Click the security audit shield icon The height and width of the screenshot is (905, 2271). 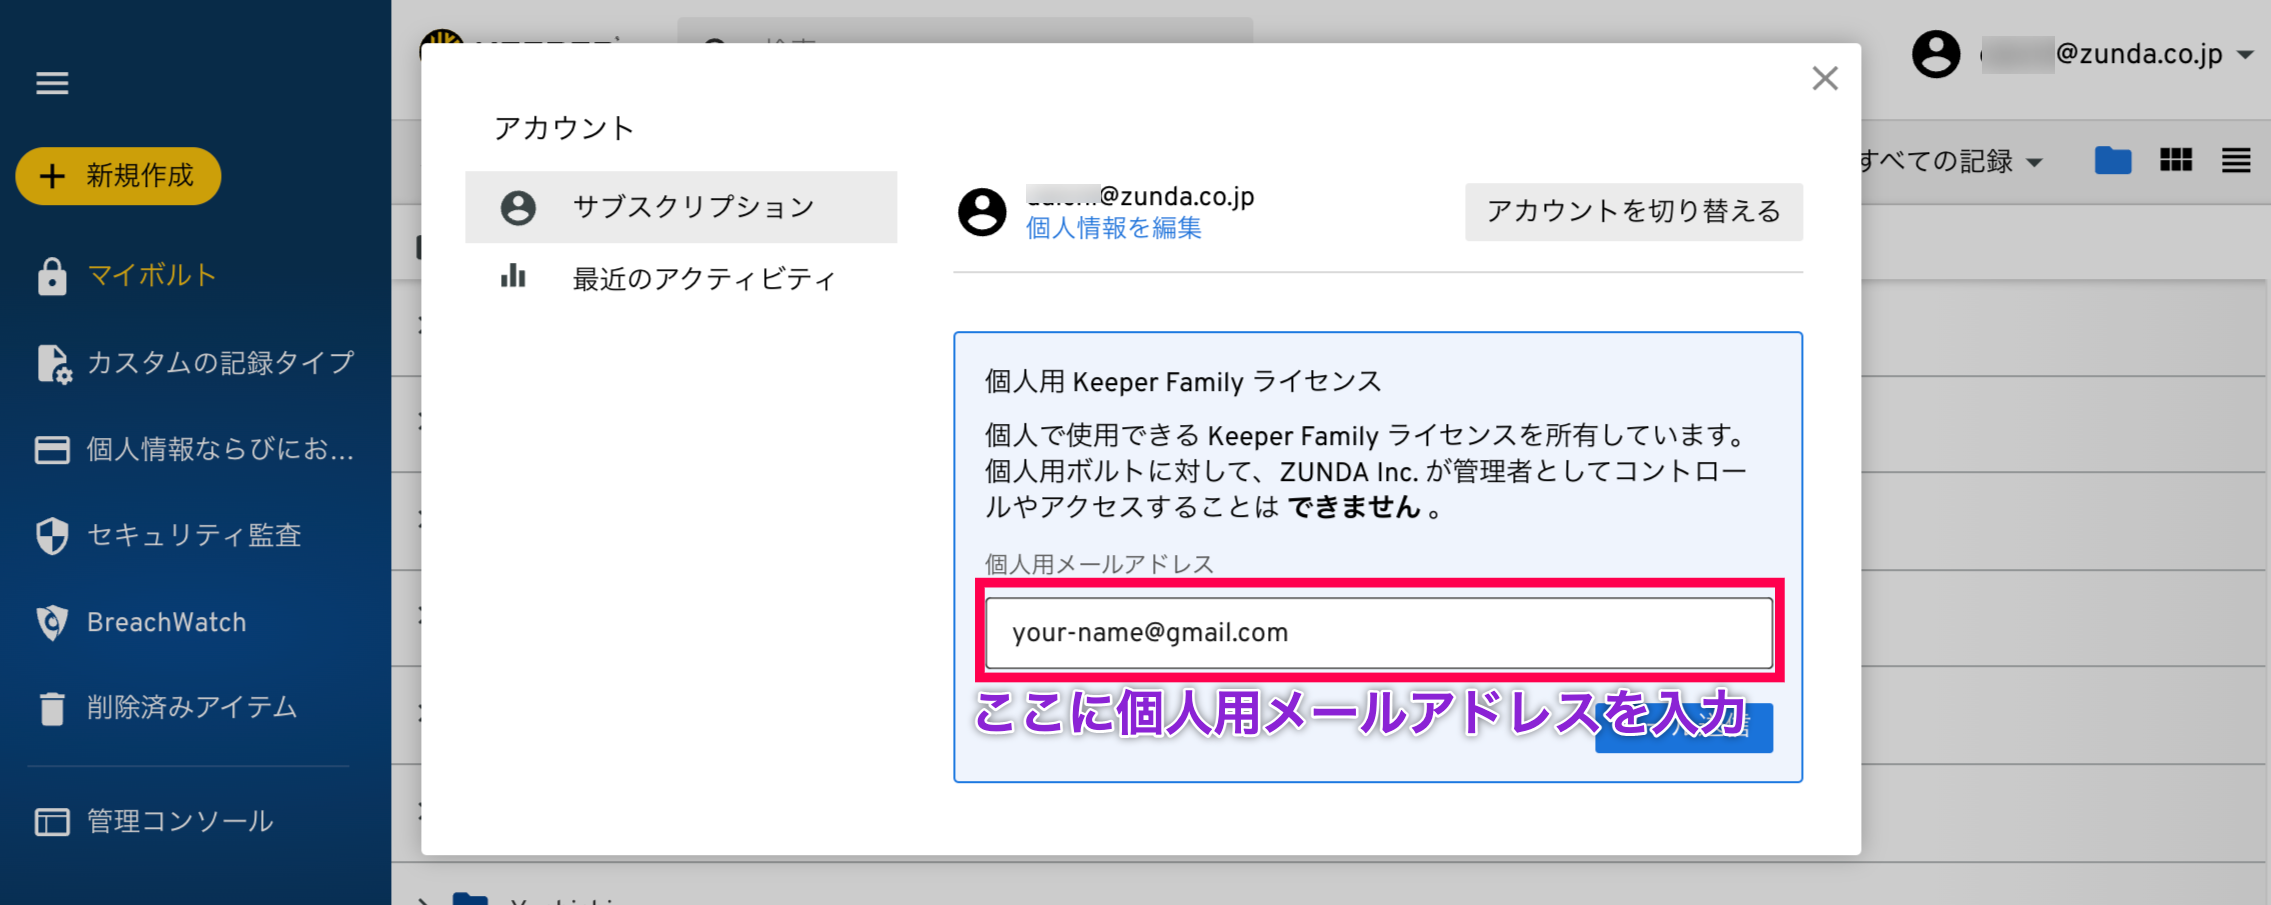(52, 536)
